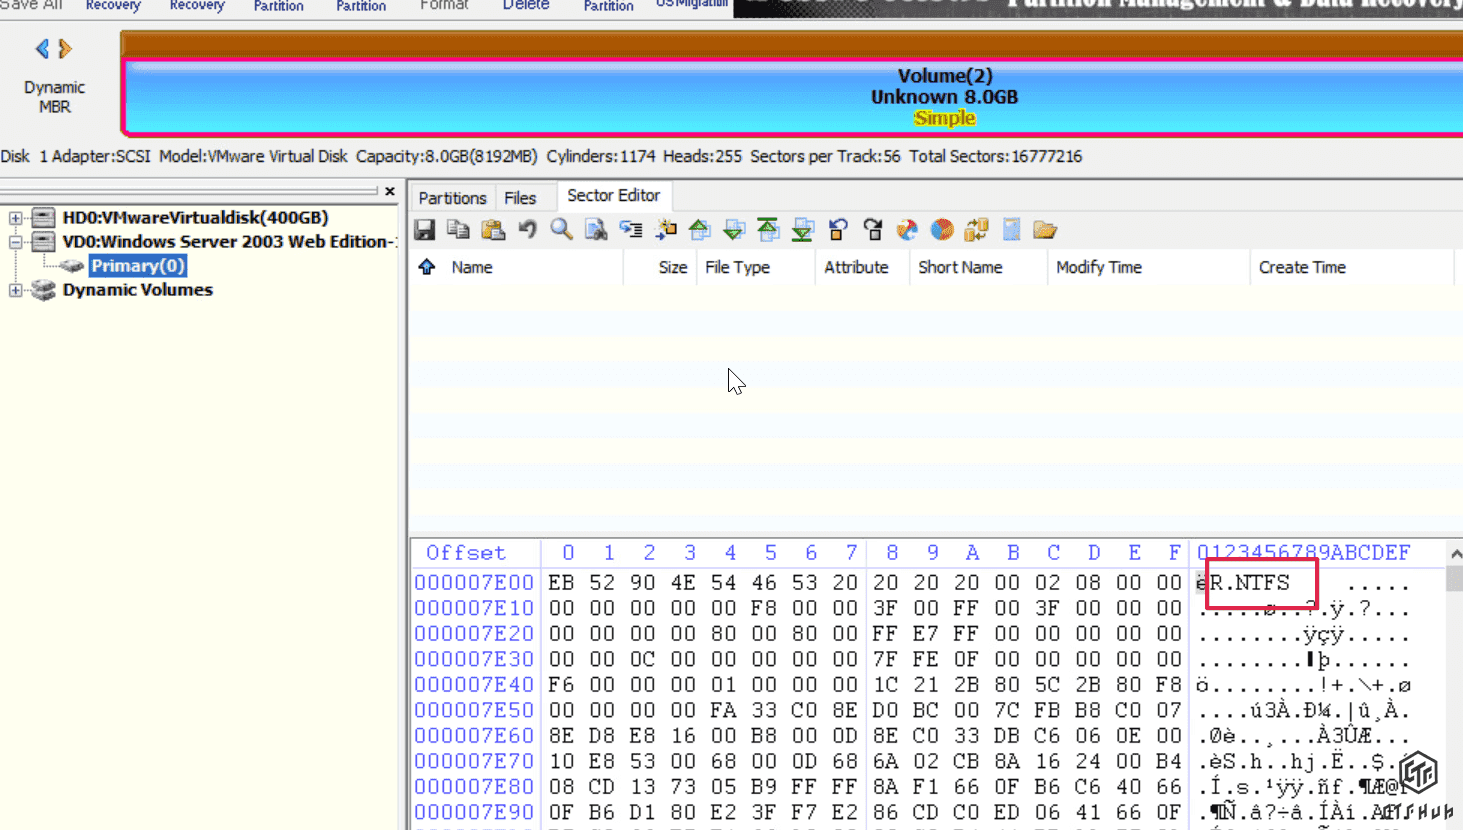Sort file list by Size column
The width and height of the screenshot is (1463, 830).
[x=672, y=267]
